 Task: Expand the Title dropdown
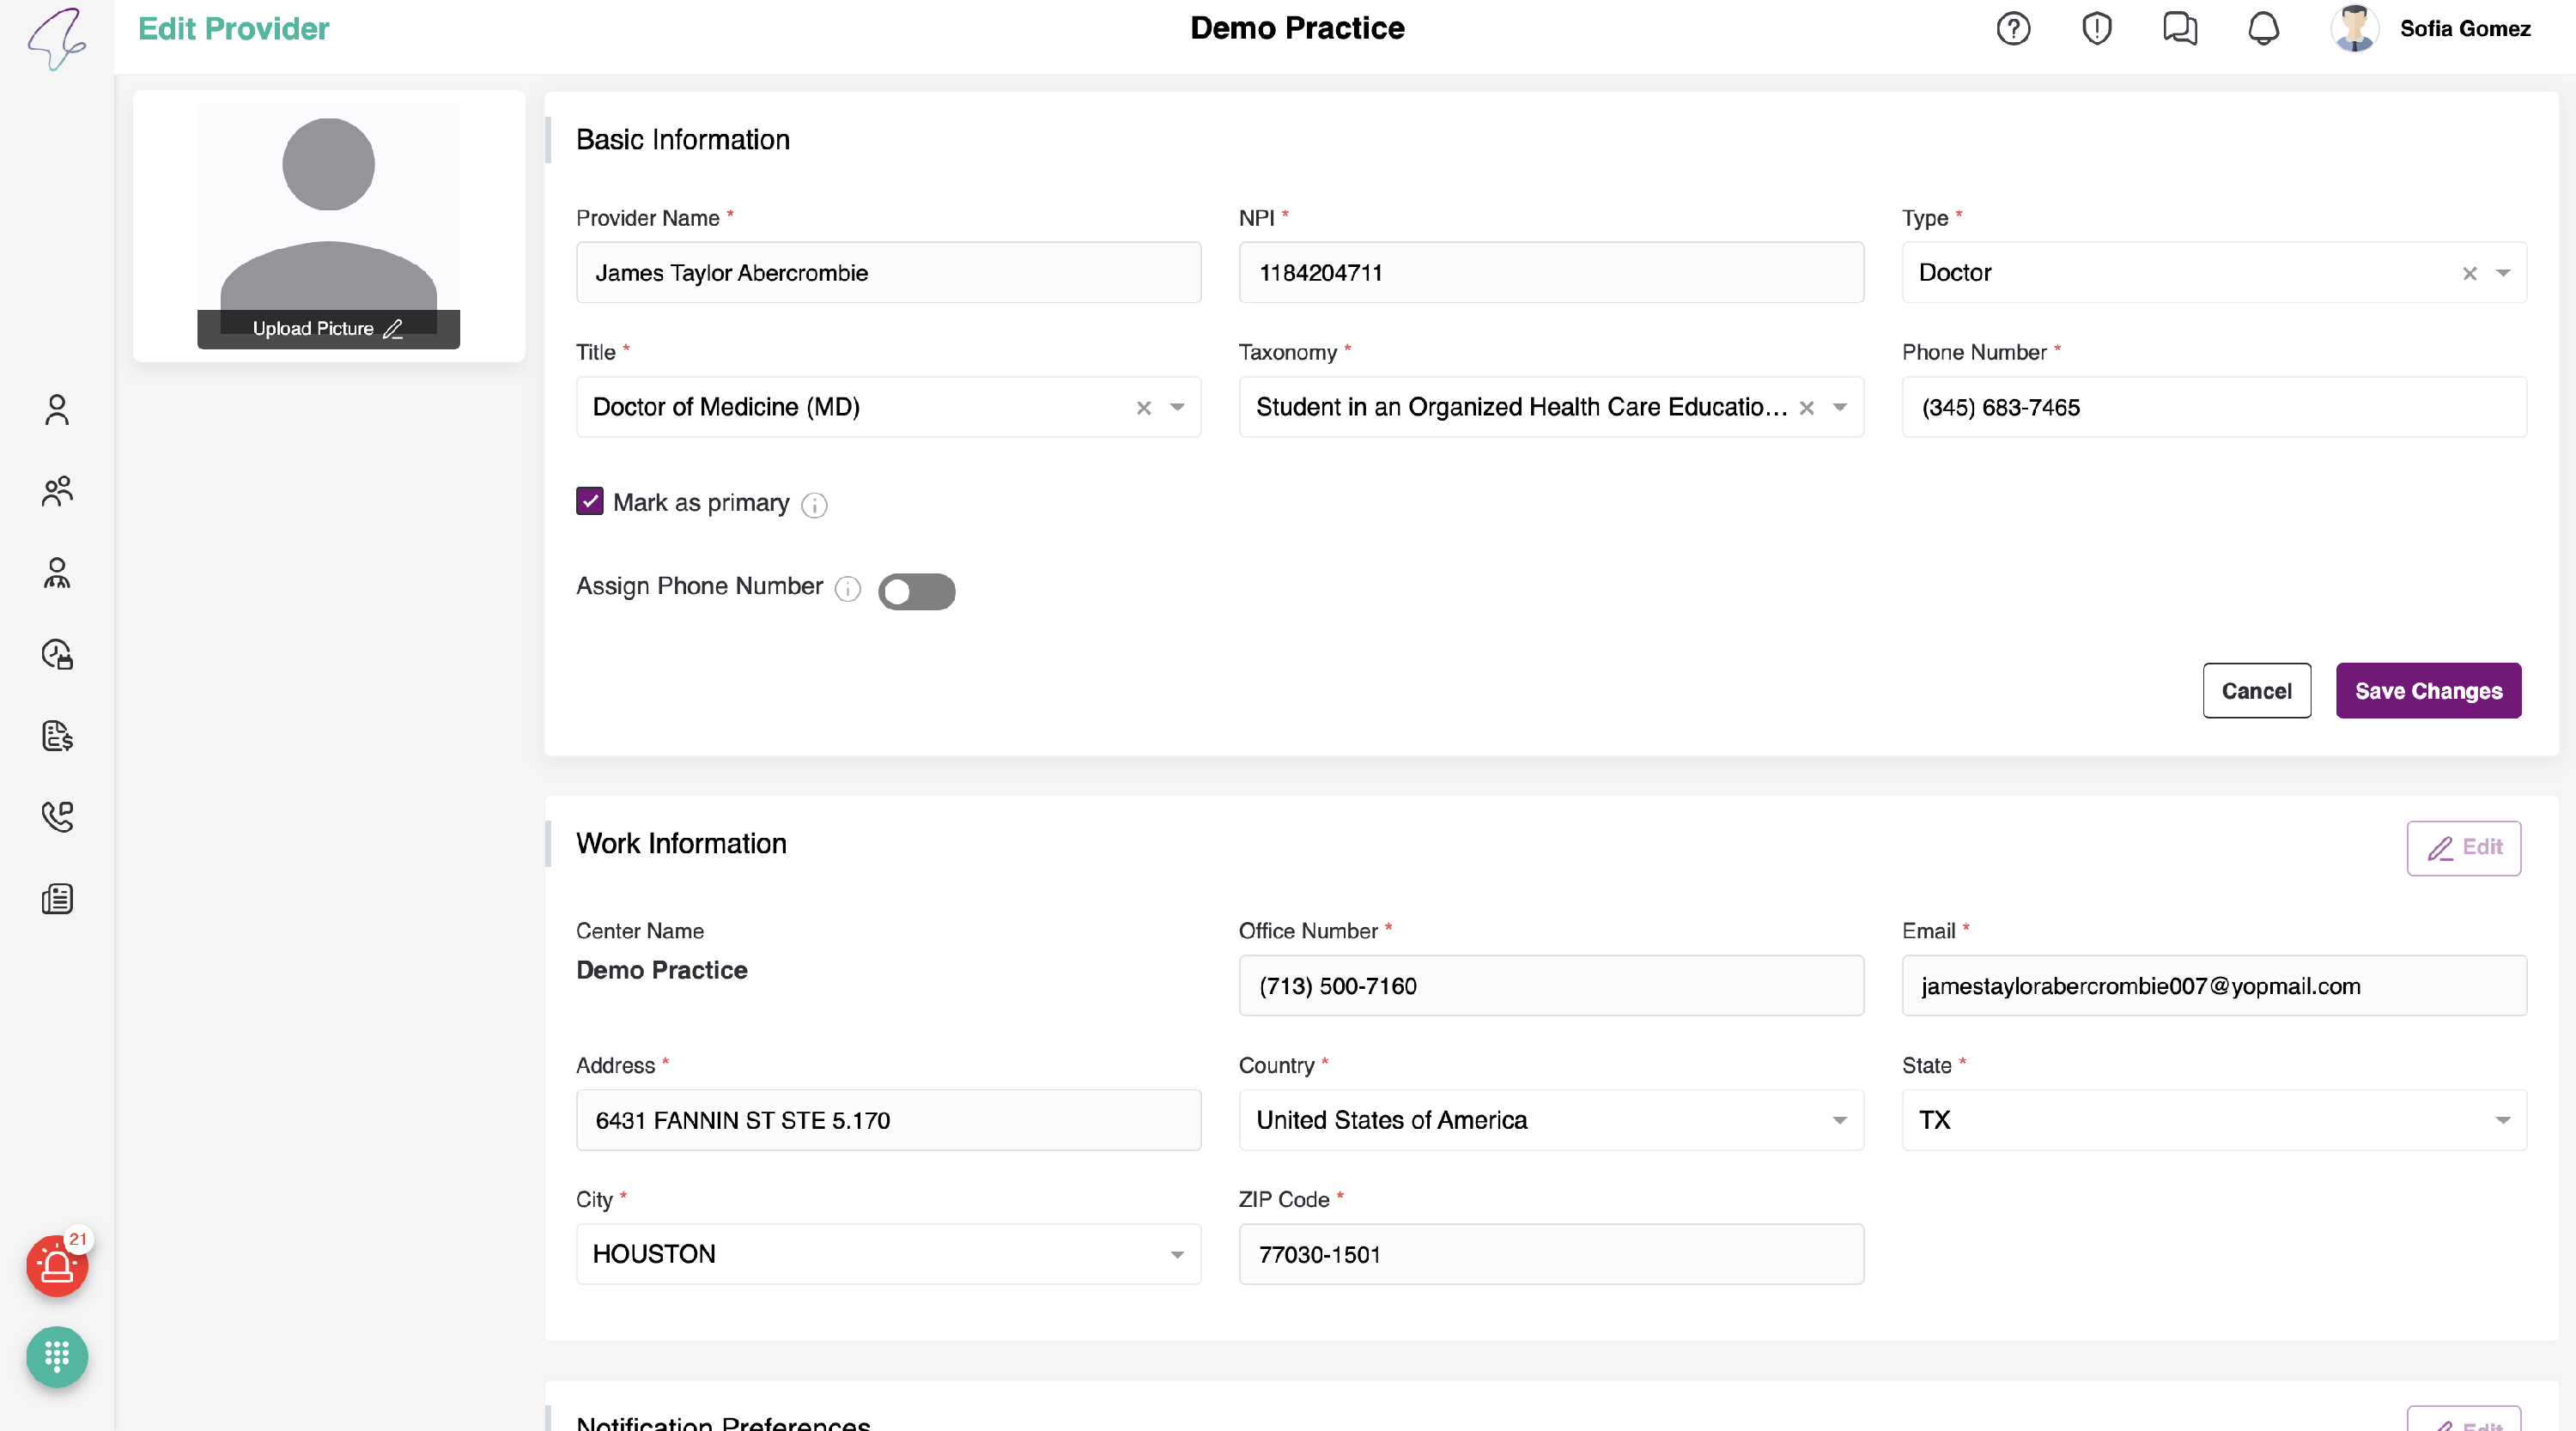pos(1177,407)
